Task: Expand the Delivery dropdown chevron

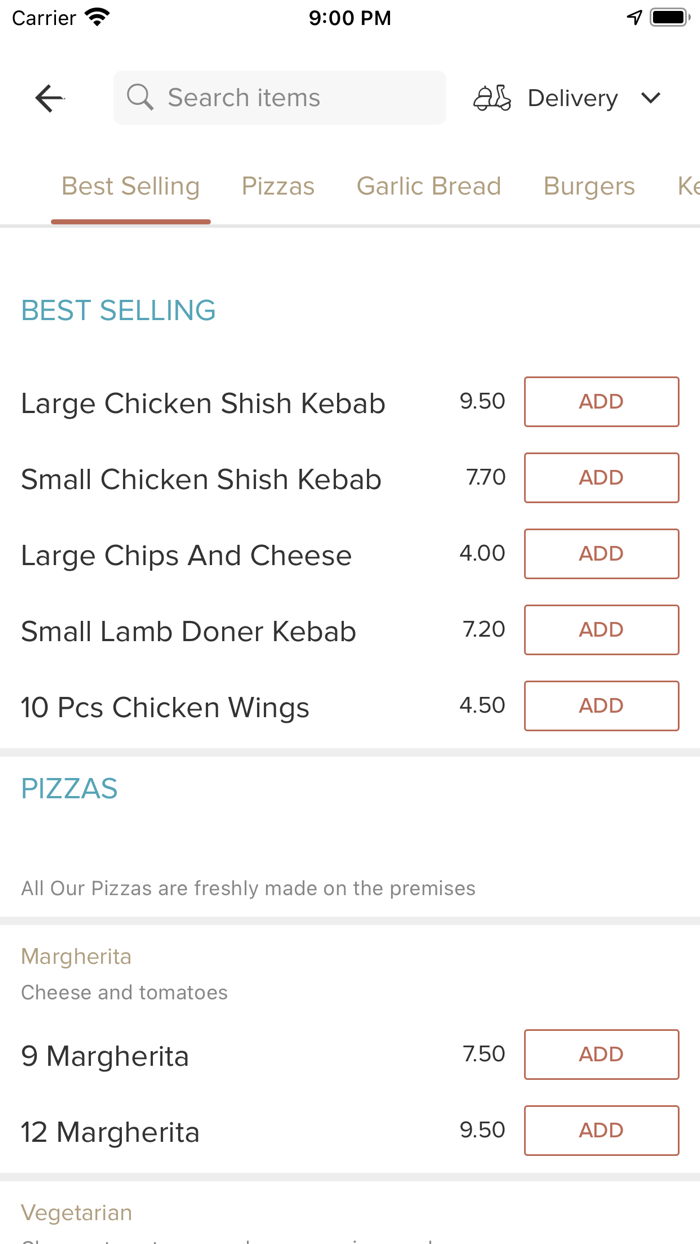Action: click(651, 98)
